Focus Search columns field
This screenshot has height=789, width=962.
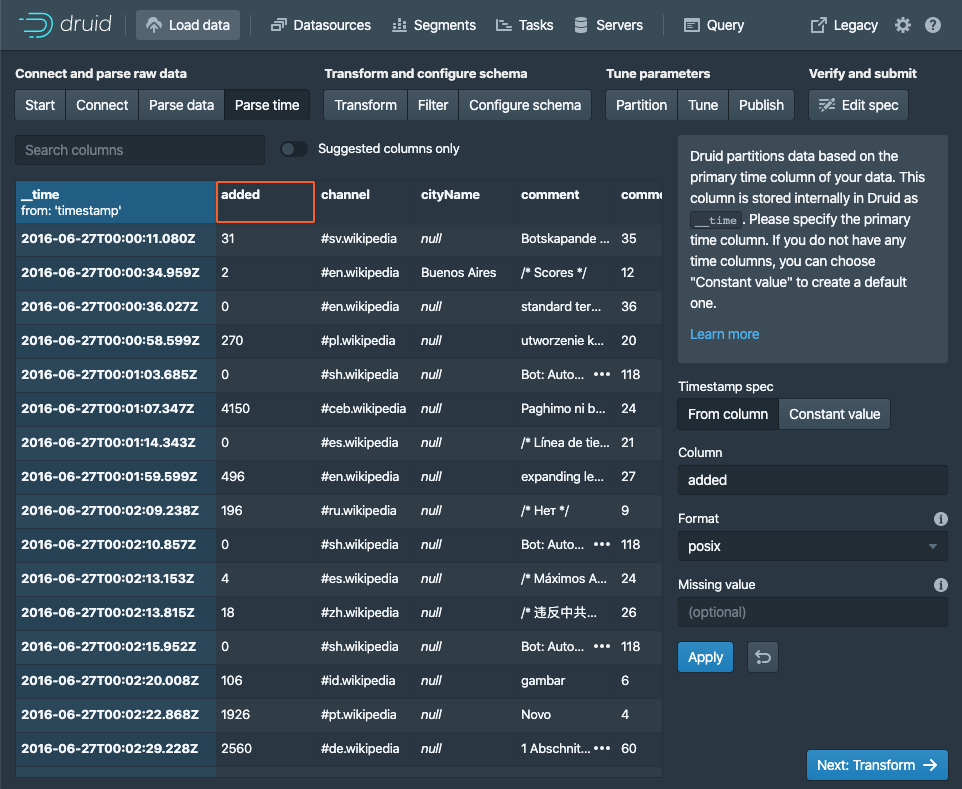point(140,150)
